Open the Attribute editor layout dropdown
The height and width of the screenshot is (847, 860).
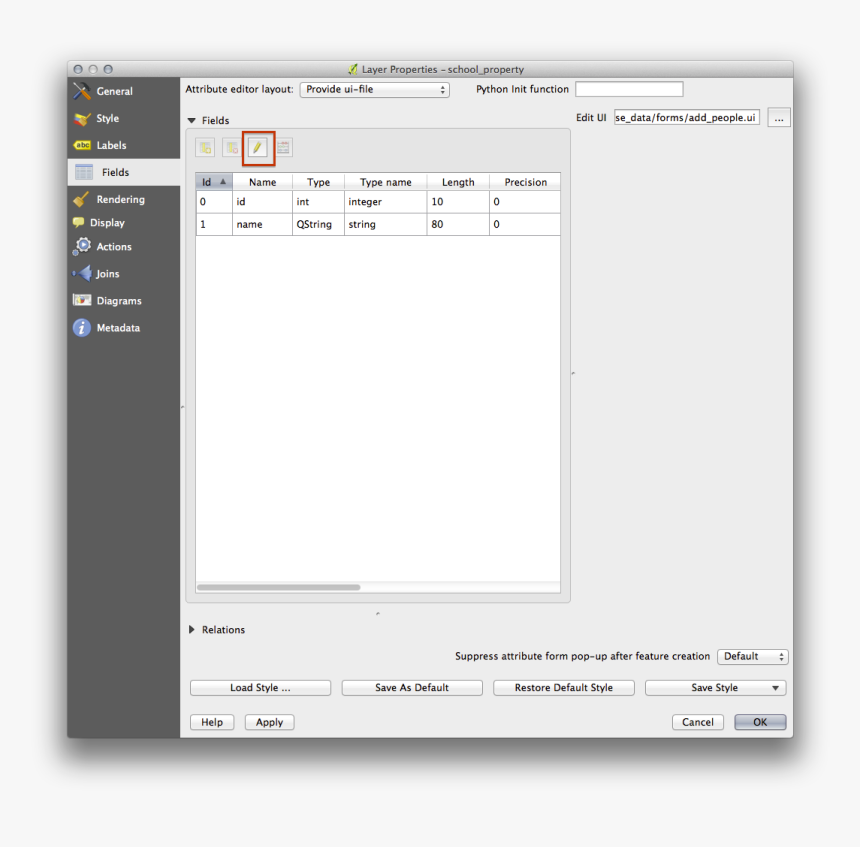click(x=374, y=89)
